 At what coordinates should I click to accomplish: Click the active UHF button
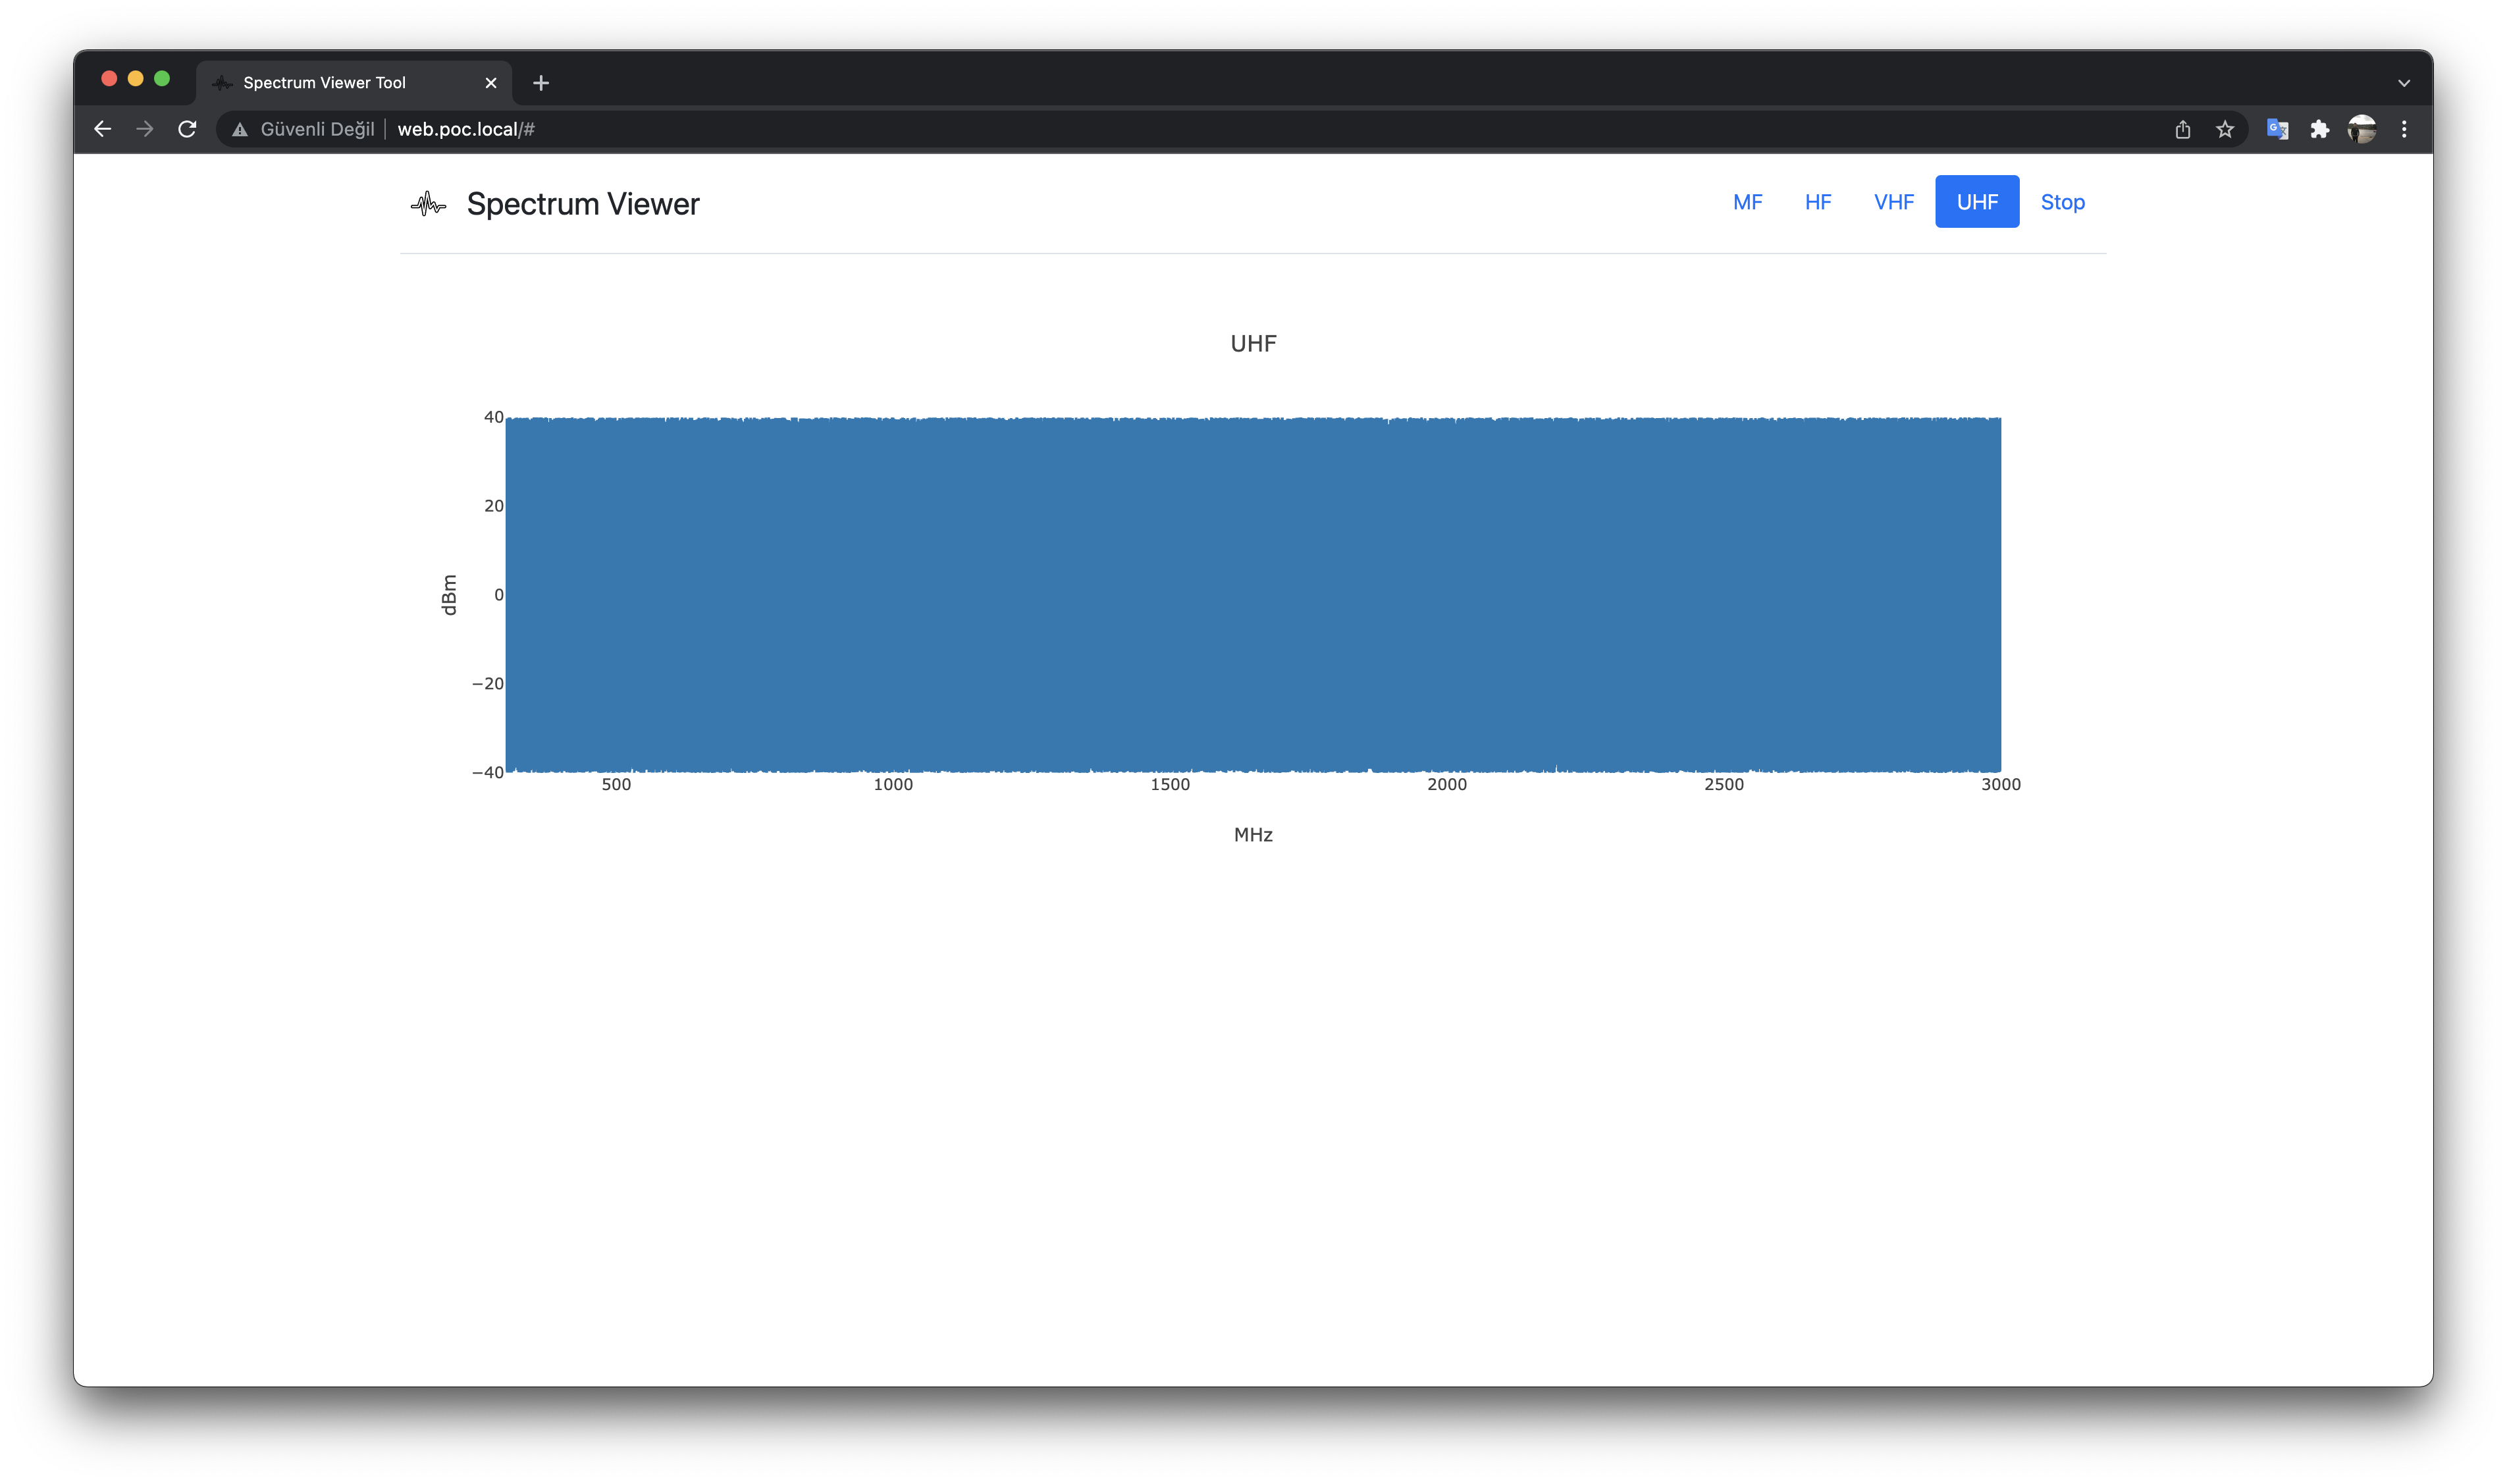click(1976, 202)
